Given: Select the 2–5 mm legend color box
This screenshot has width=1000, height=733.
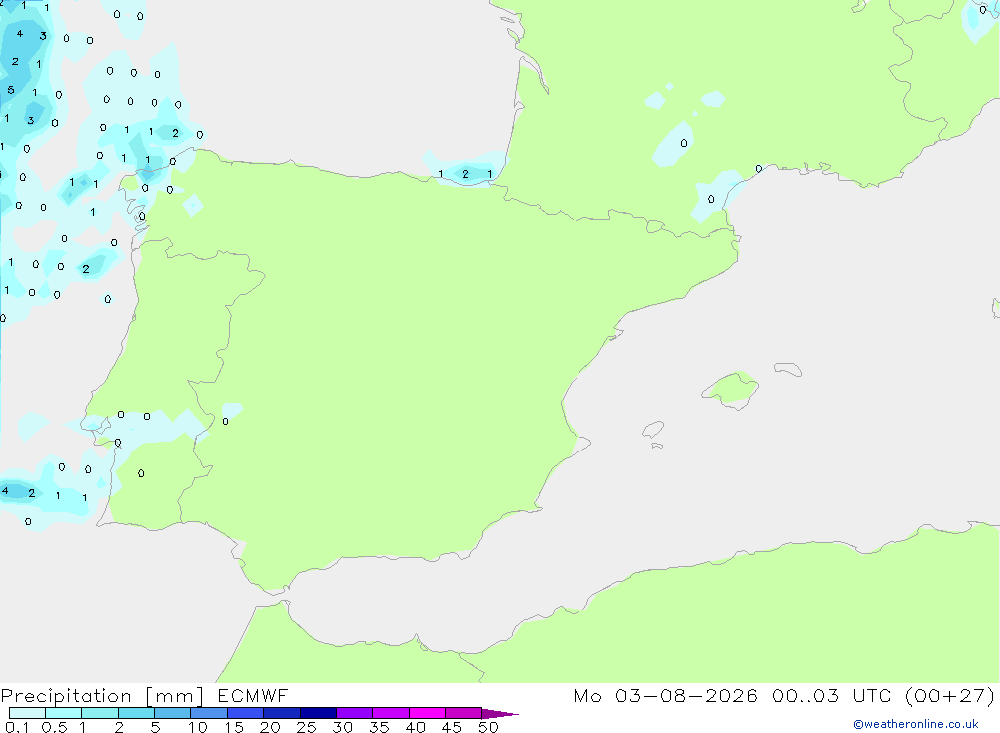Looking at the screenshot, I should [136, 713].
